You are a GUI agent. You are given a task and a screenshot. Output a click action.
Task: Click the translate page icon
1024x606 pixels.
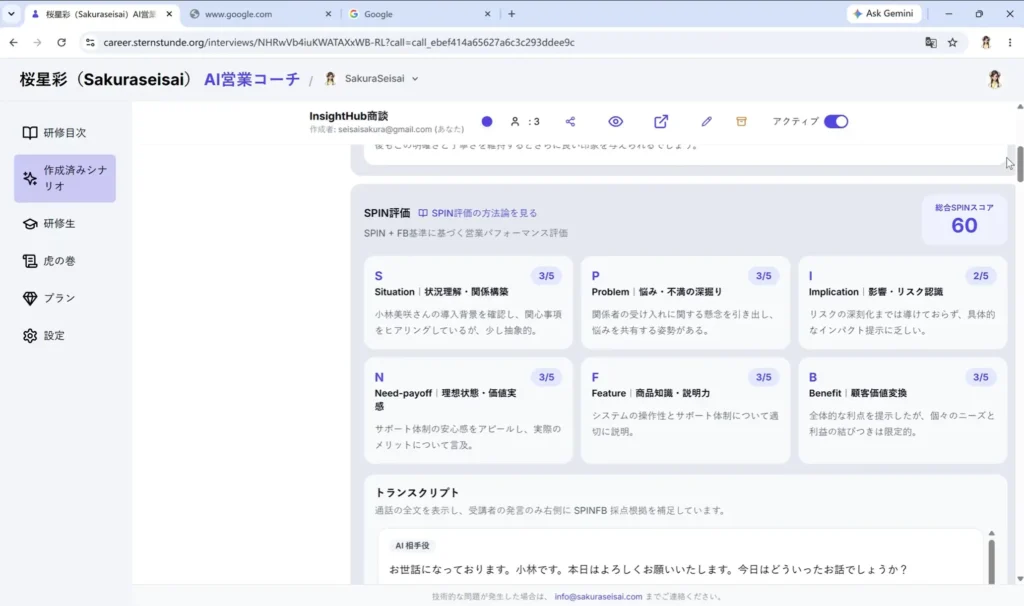click(x=931, y=42)
